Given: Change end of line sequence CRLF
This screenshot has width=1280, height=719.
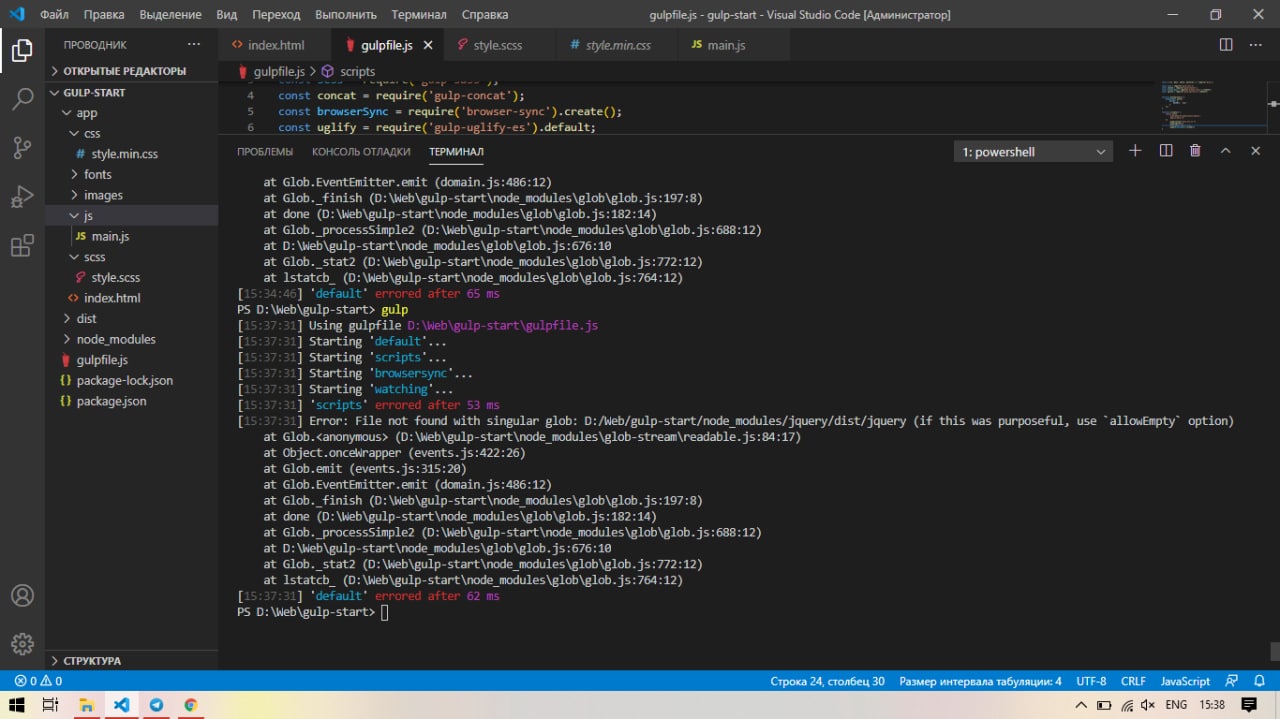Looking at the screenshot, I should coord(1133,681).
